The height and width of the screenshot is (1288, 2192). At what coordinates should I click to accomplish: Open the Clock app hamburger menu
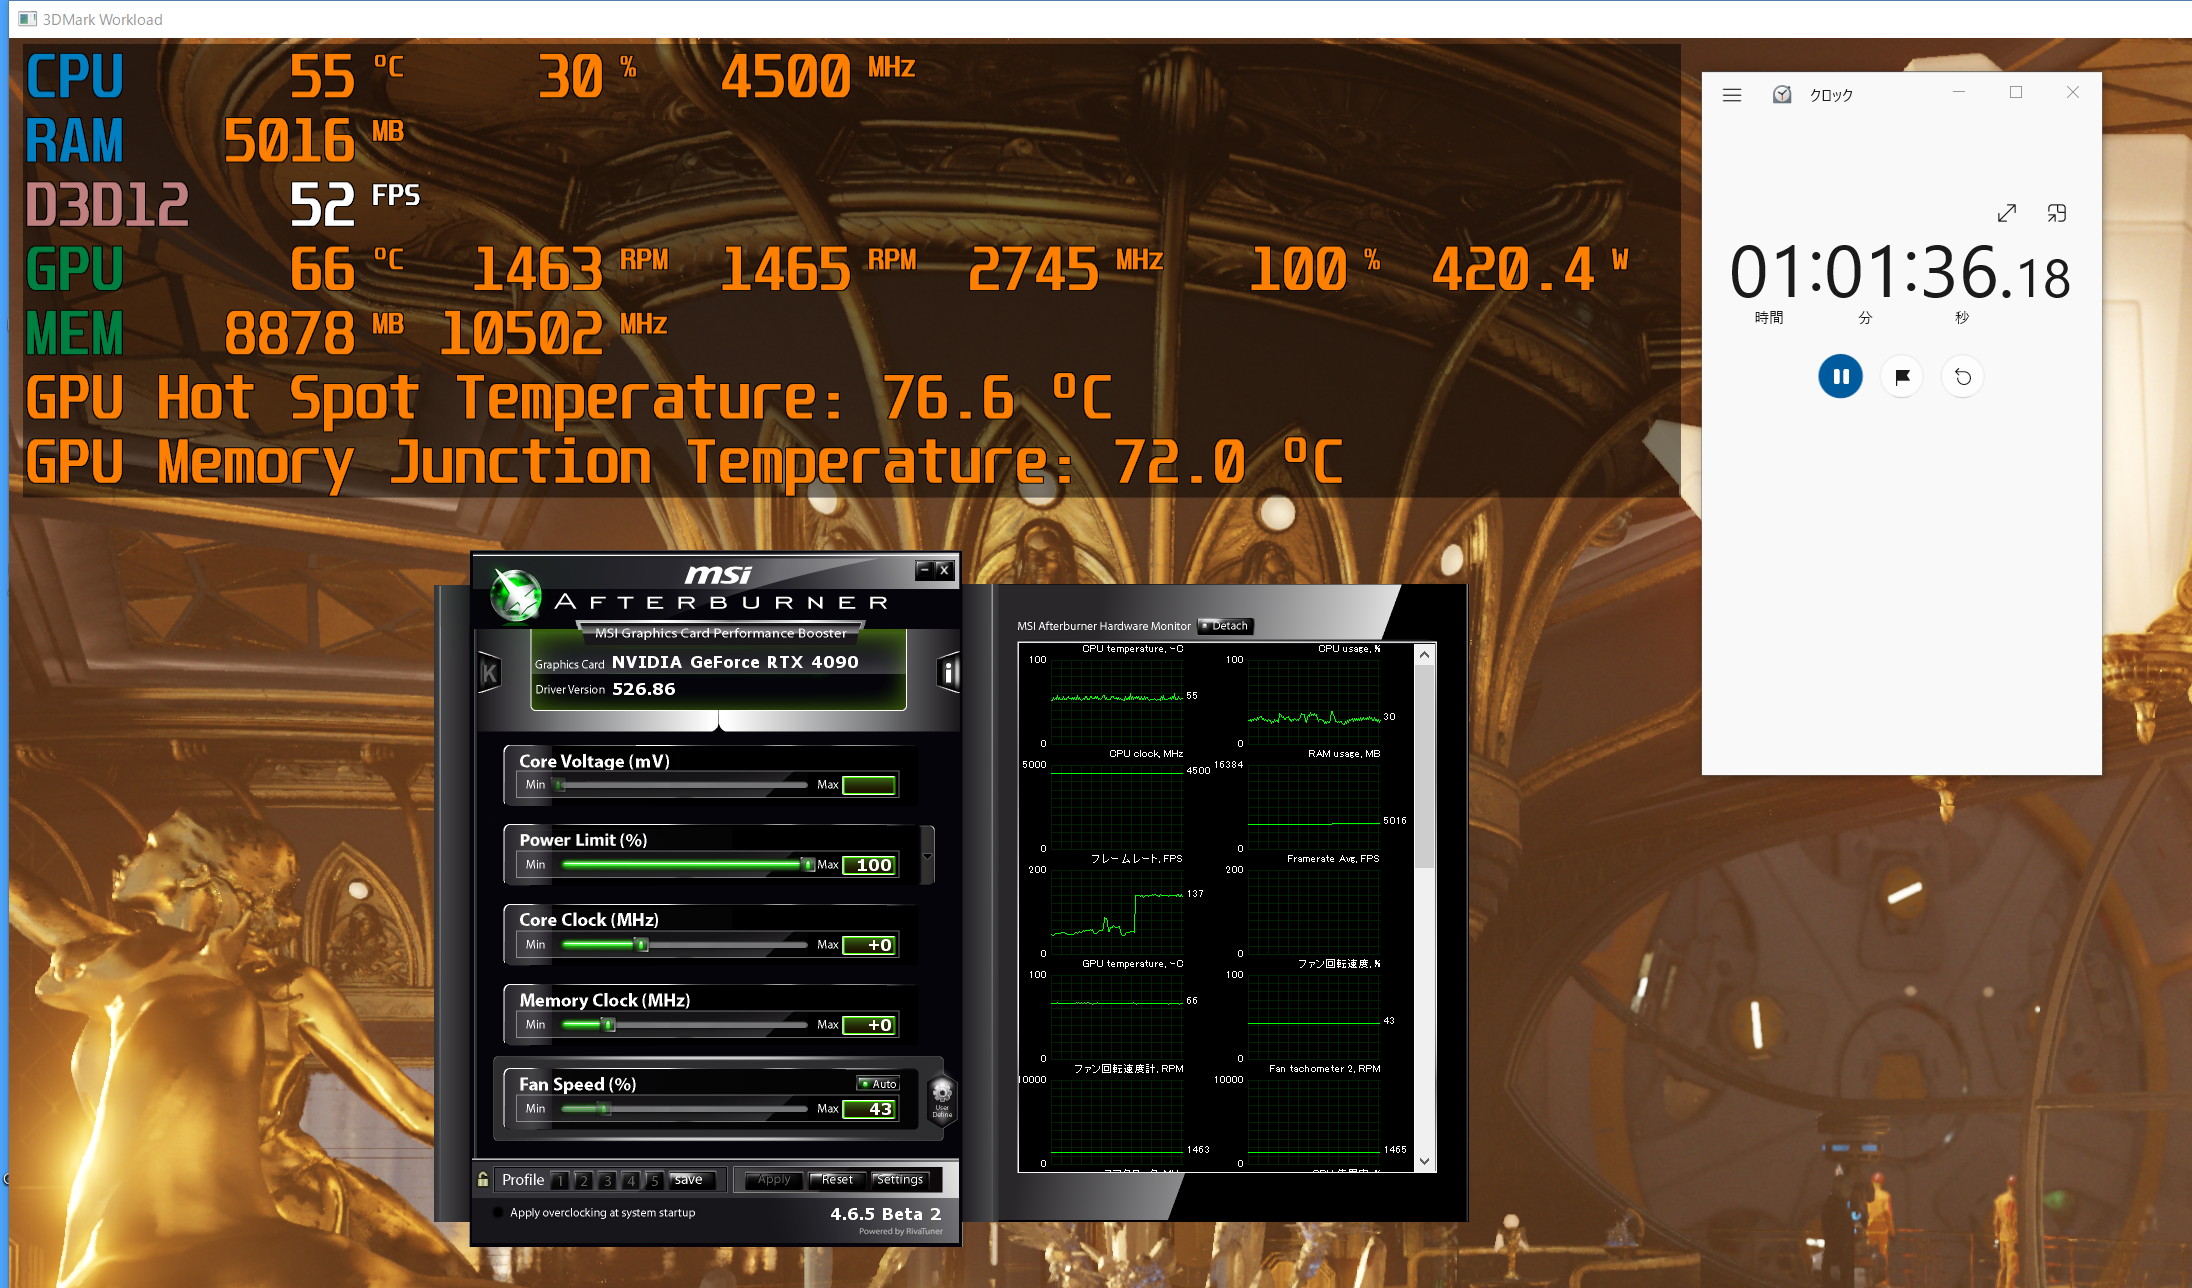[x=1732, y=95]
